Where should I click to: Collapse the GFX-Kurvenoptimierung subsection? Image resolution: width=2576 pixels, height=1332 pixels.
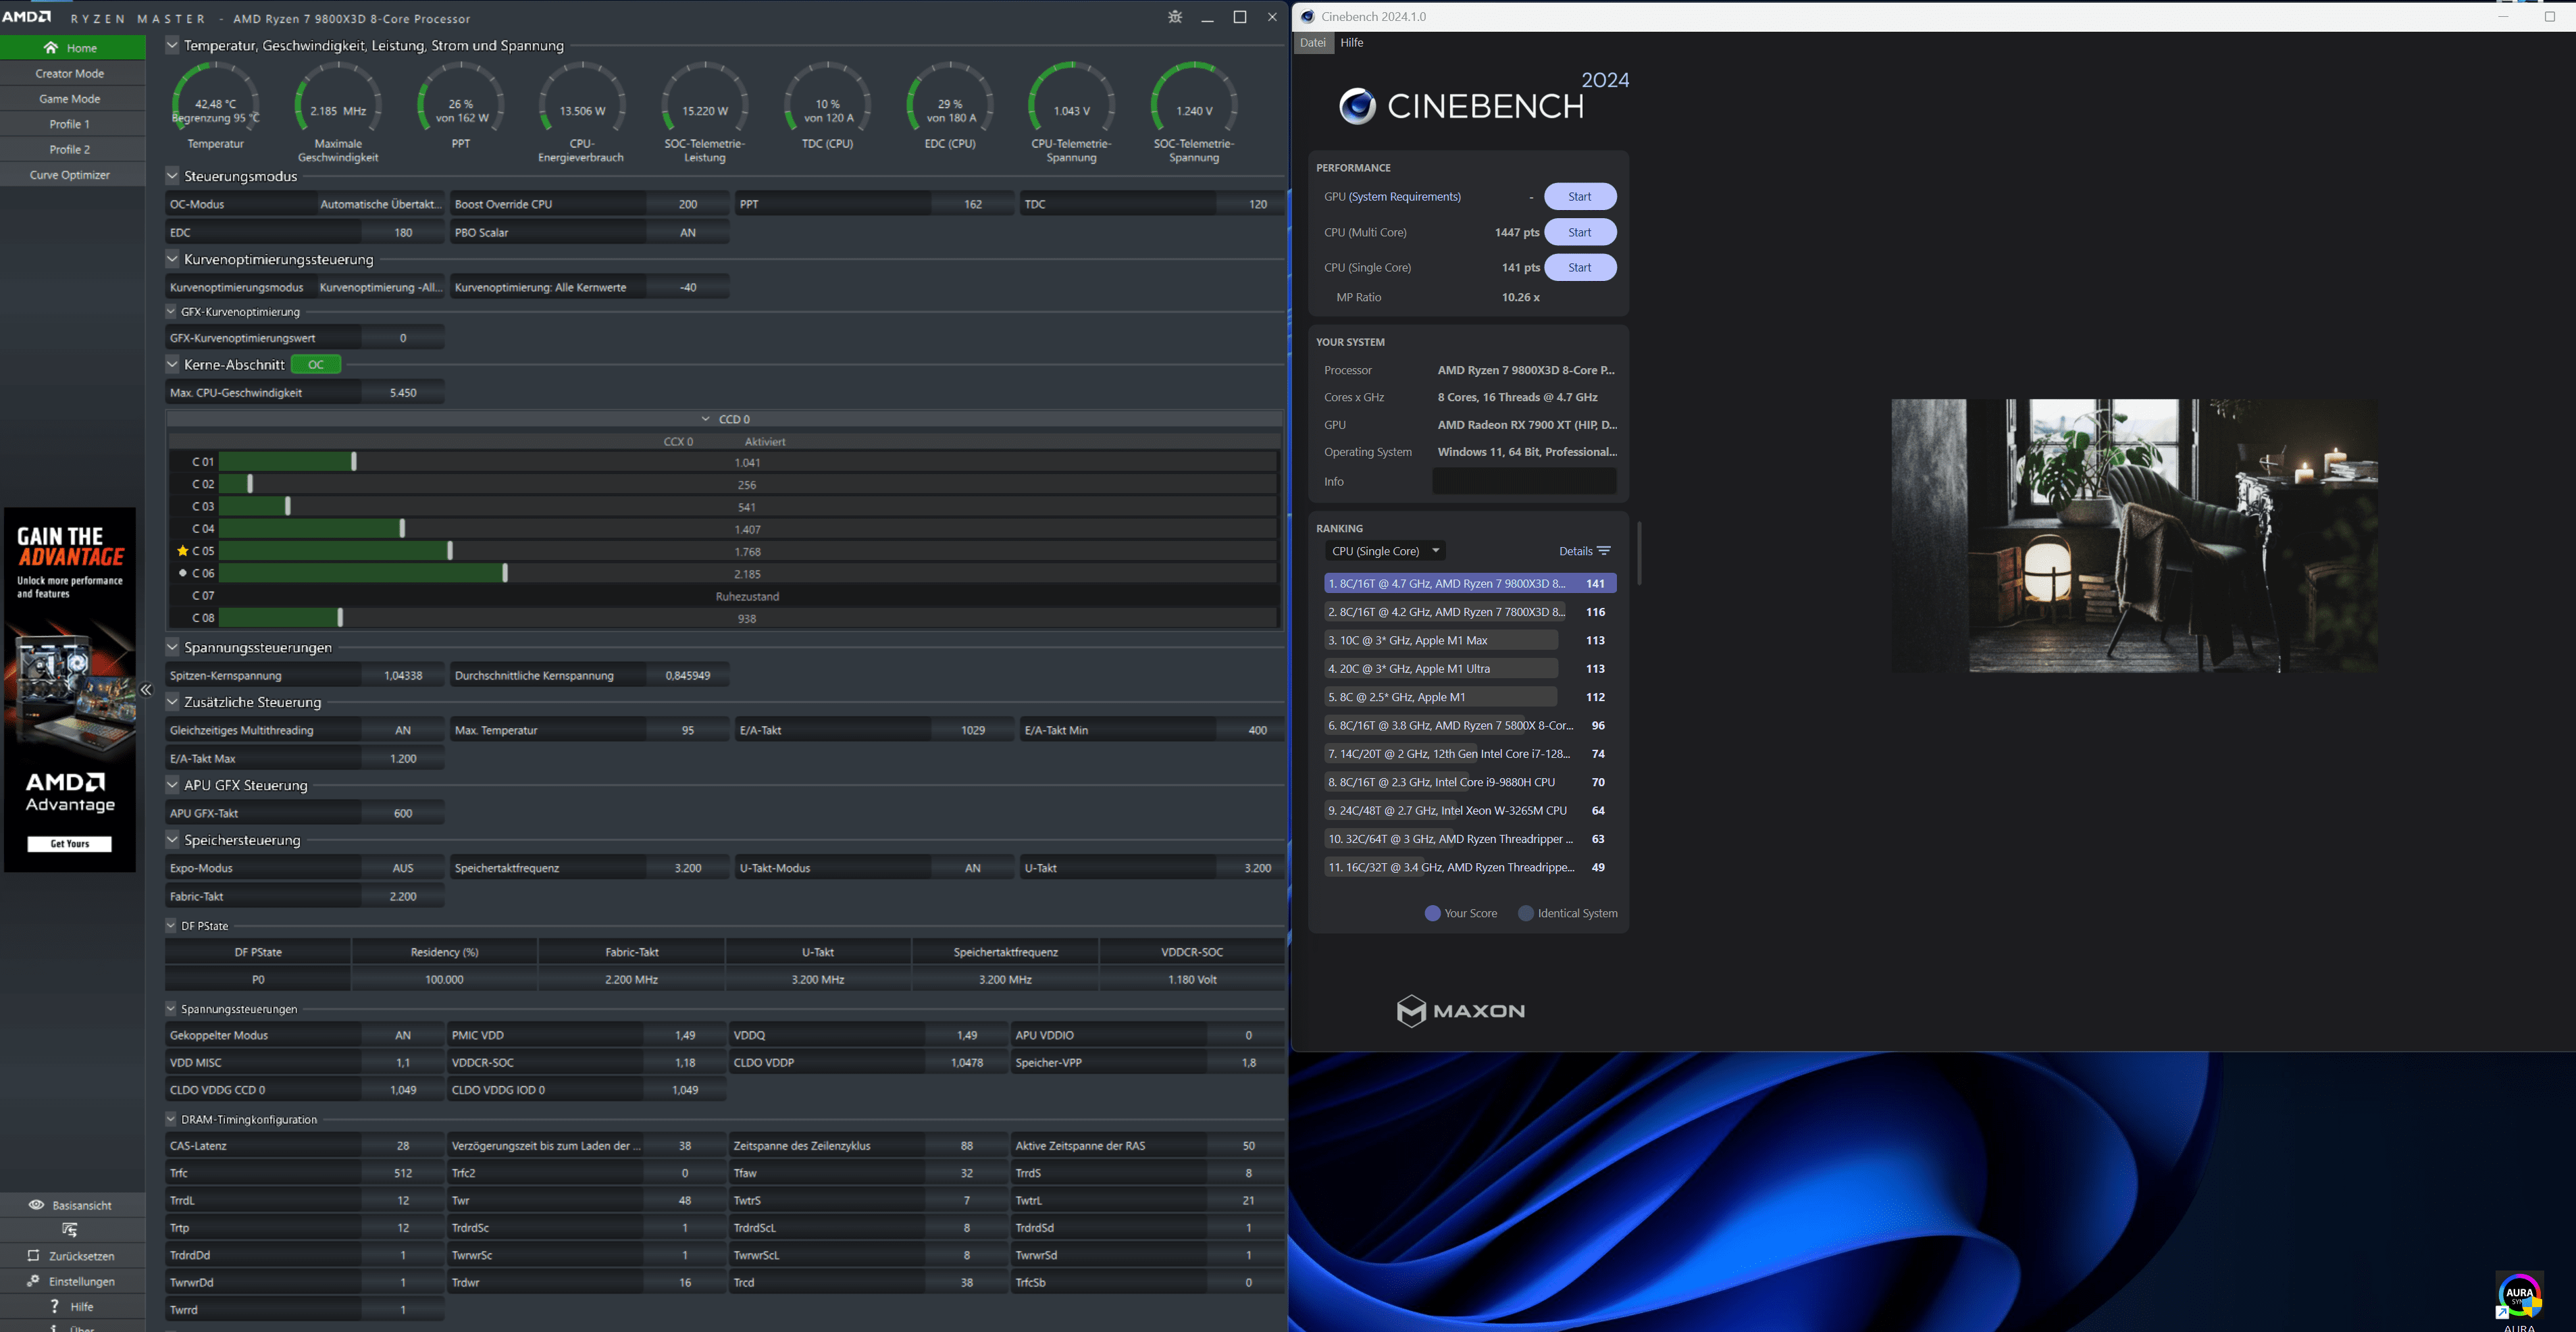(x=171, y=311)
